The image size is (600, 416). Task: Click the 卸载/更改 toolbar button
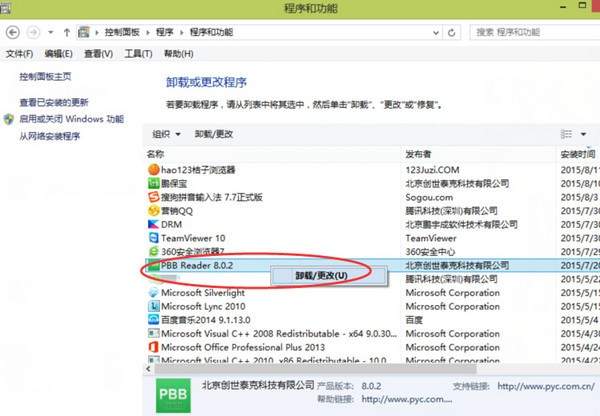tap(214, 134)
